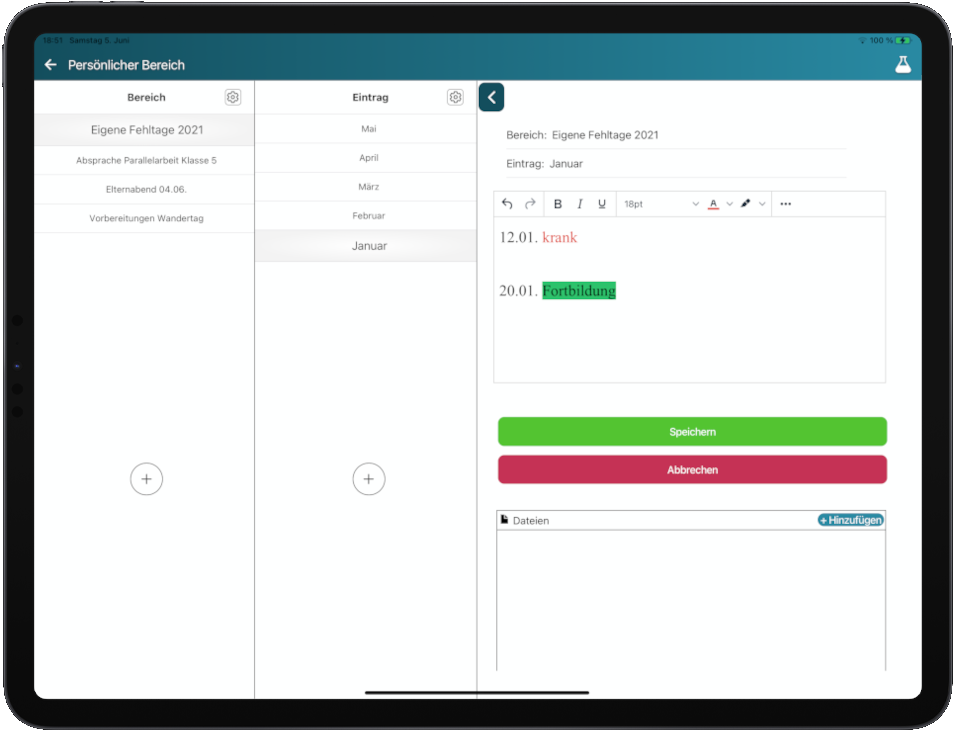Image resolution: width=954 pixels, height=732 pixels.
Task: Click the redo arrow in the editor toolbar
Action: [530, 204]
